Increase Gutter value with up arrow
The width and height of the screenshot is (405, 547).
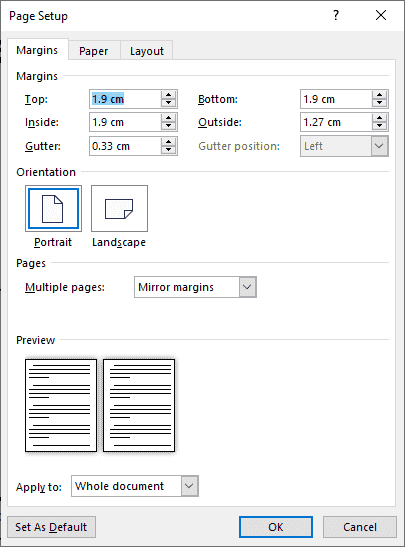(168, 142)
